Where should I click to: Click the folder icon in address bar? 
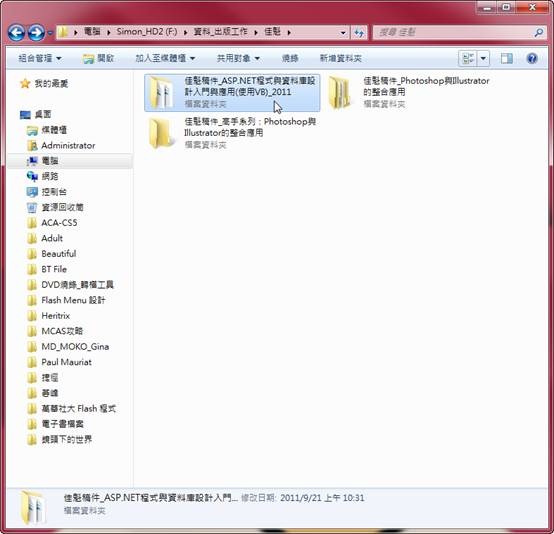pyautogui.click(x=63, y=32)
